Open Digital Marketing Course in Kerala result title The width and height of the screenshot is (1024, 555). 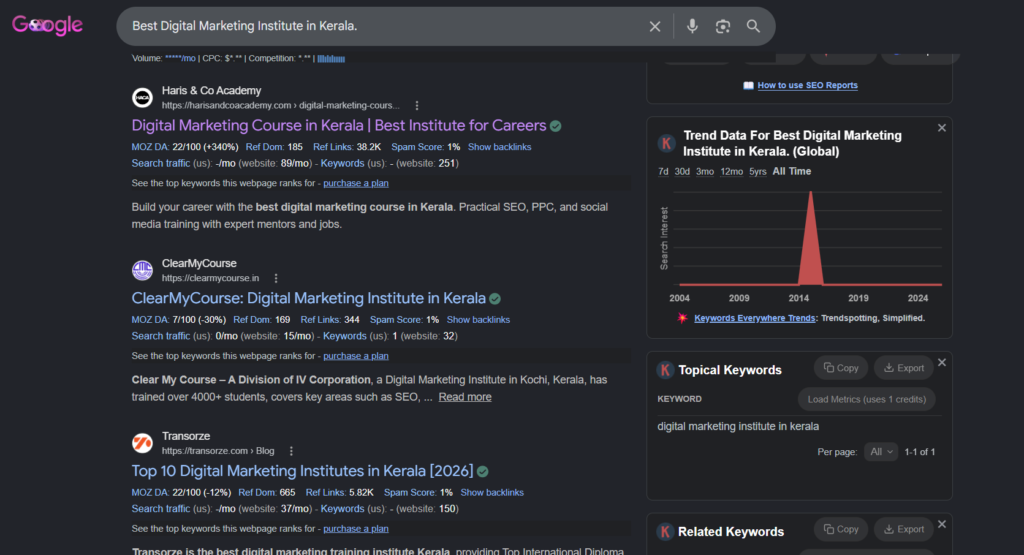point(339,125)
